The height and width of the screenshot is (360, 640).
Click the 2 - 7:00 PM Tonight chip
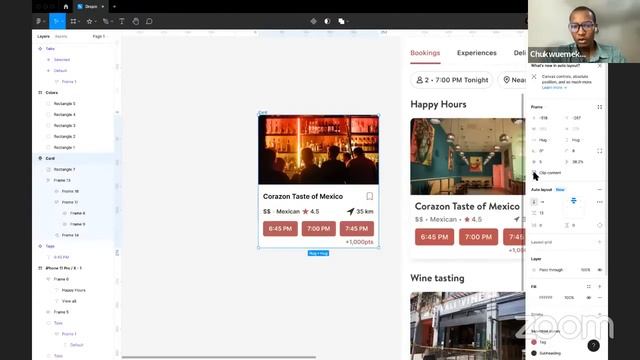(x=452, y=80)
